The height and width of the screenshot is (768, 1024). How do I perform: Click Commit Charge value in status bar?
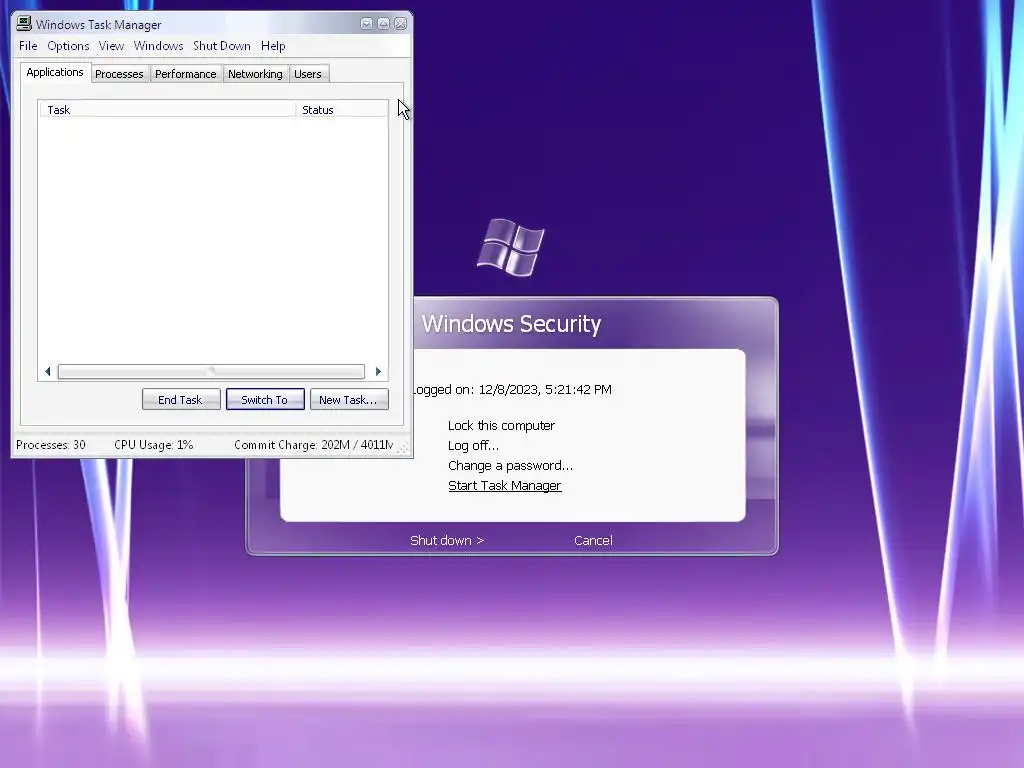click(313, 445)
